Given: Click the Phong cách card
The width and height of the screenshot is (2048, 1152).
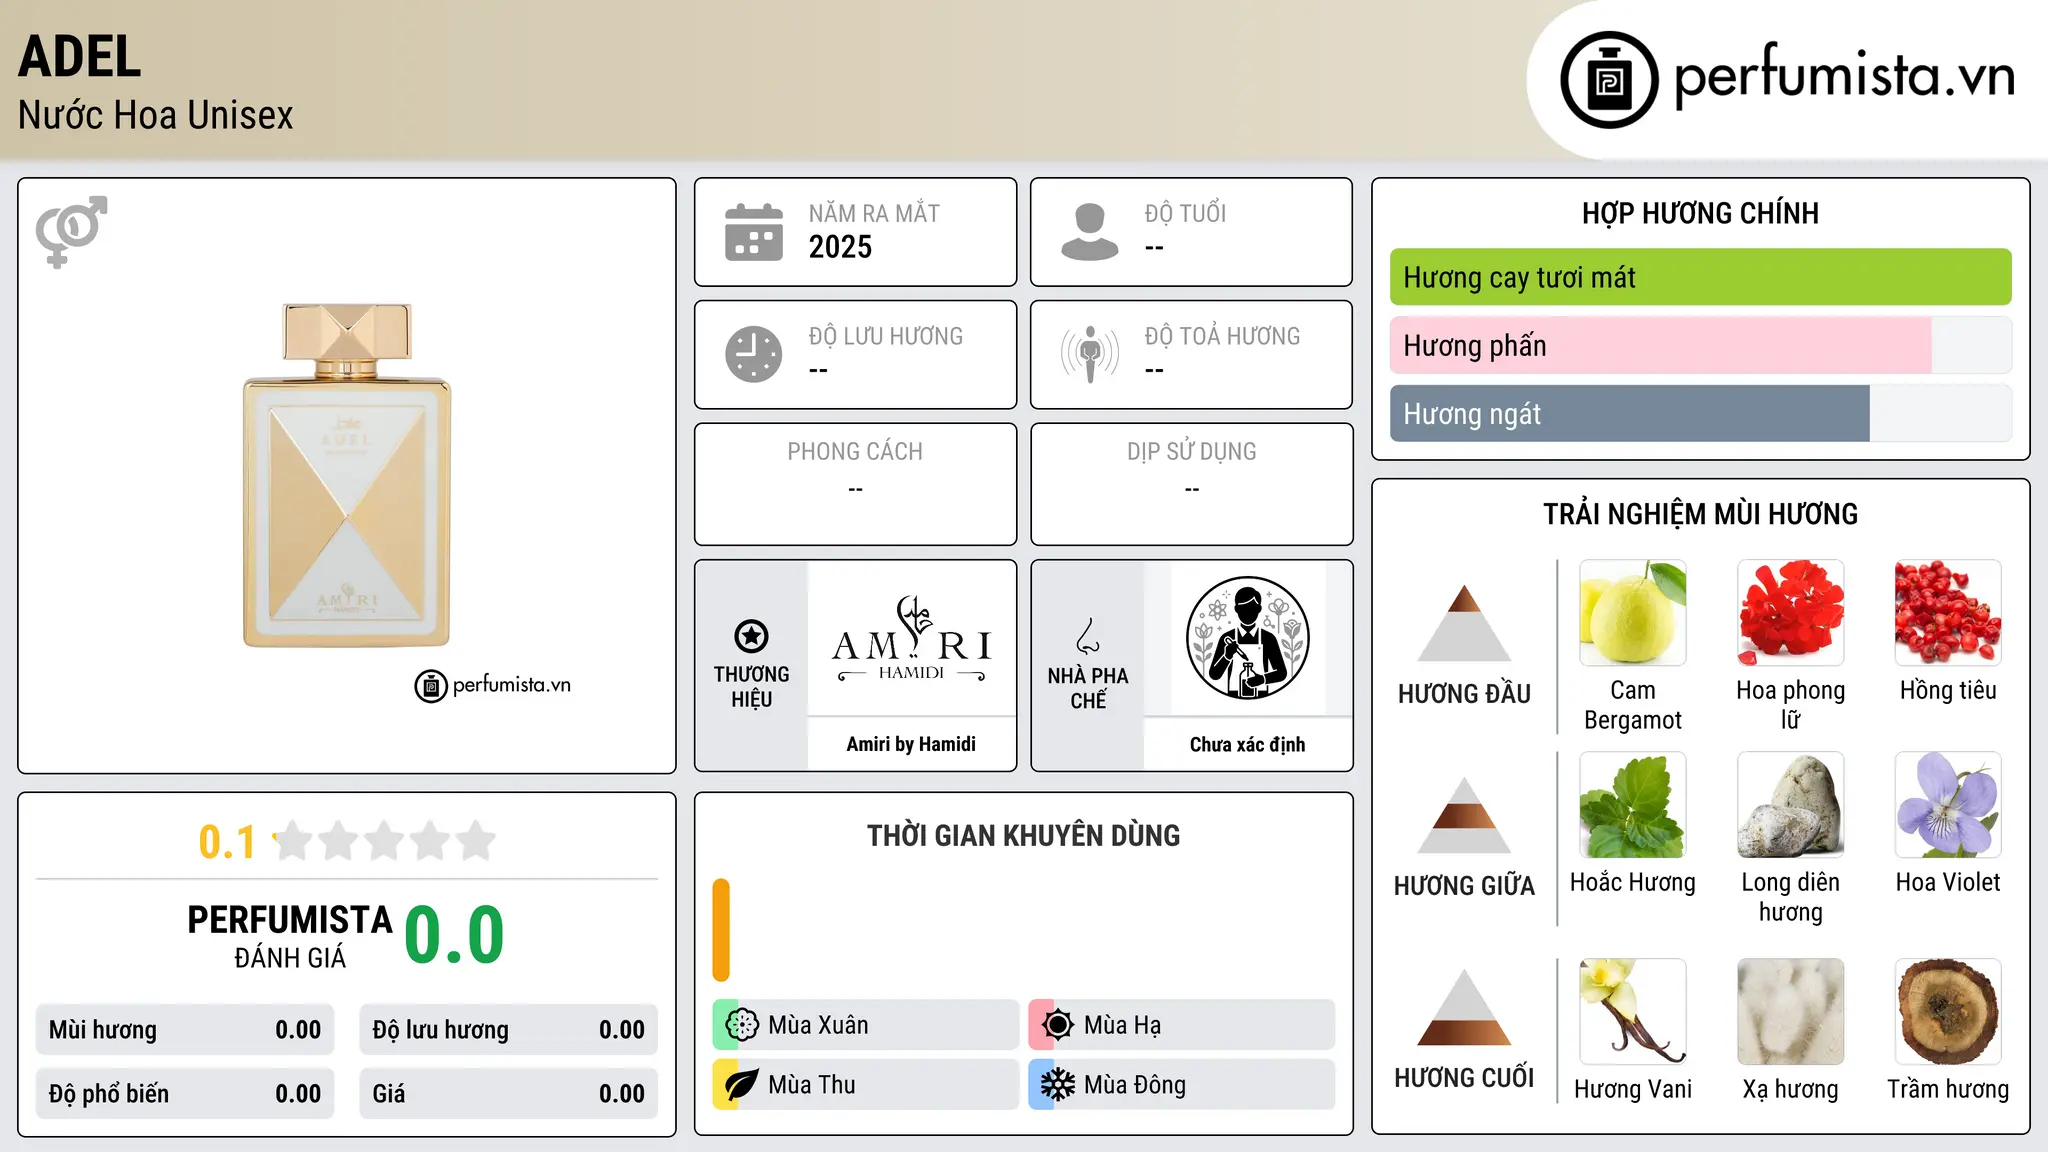Looking at the screenshot, I should 855,484.
